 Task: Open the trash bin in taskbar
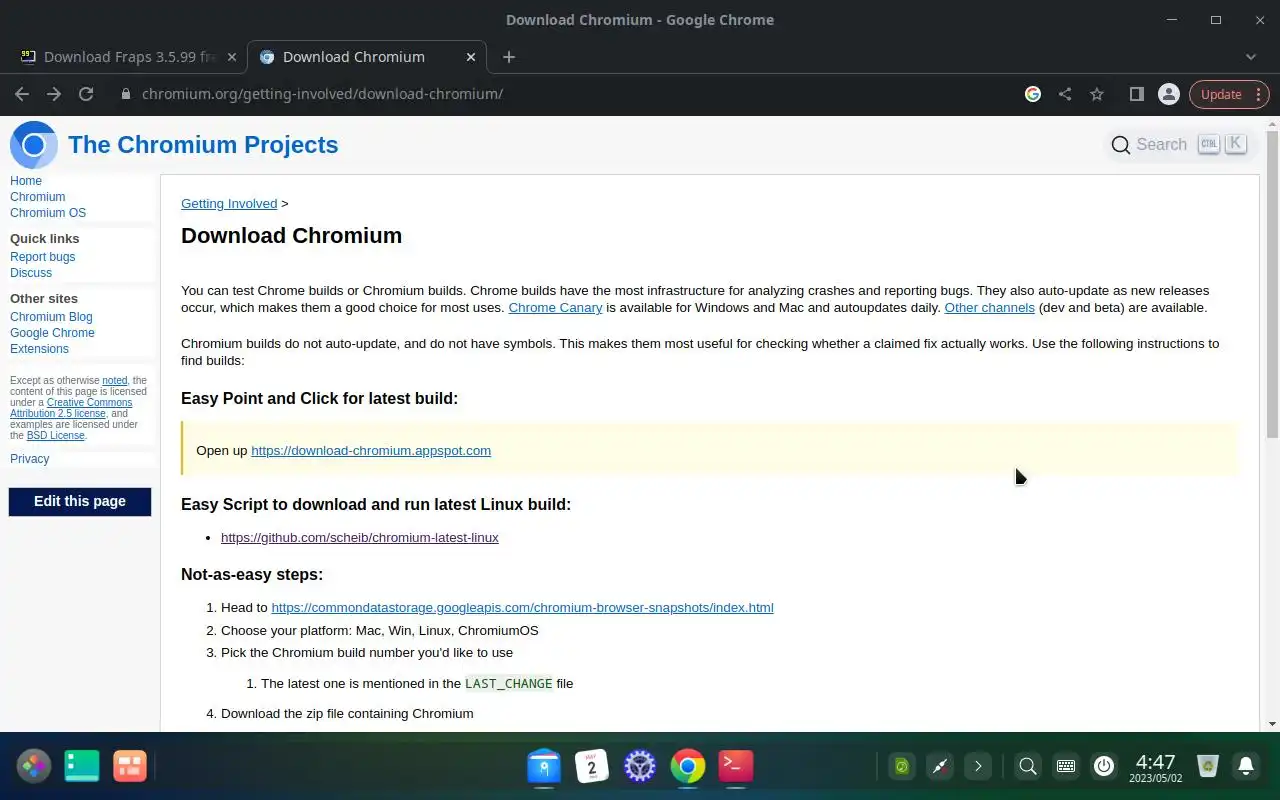tap(1208, 766)
